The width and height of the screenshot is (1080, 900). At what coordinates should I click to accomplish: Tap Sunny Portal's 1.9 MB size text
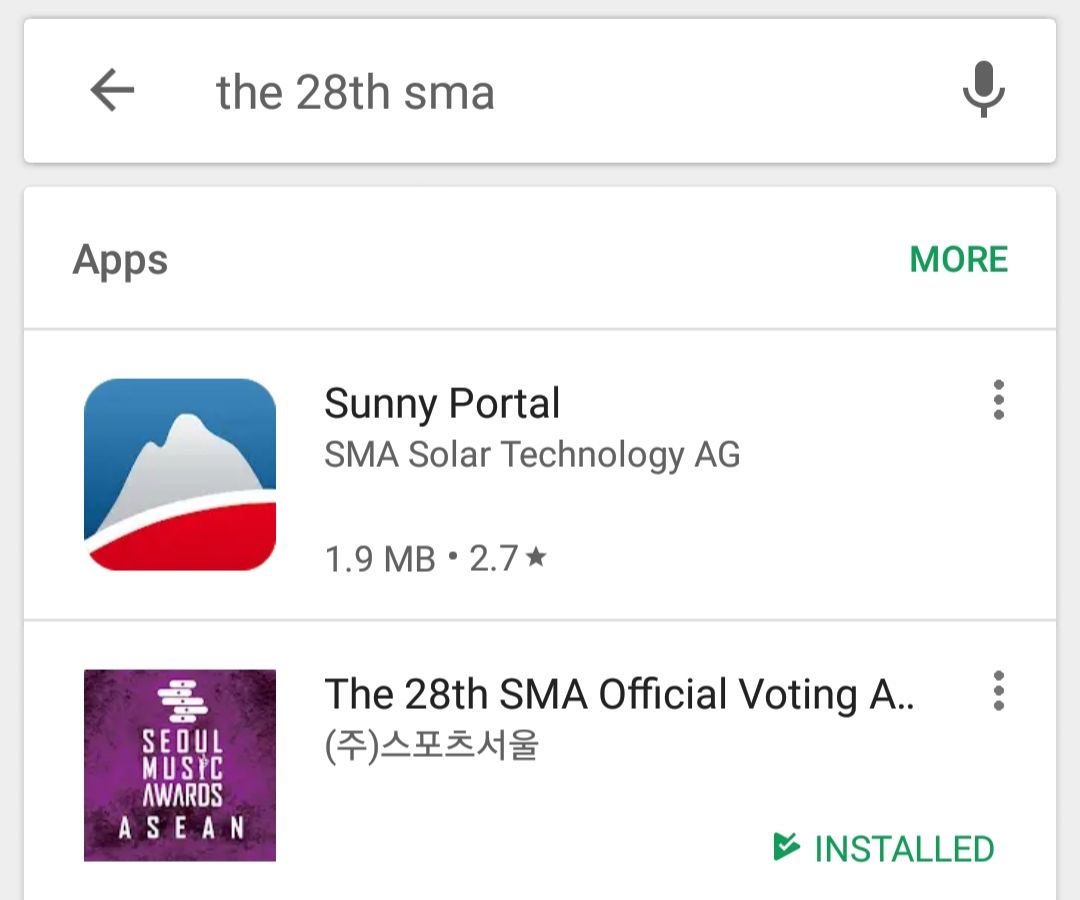380,559
